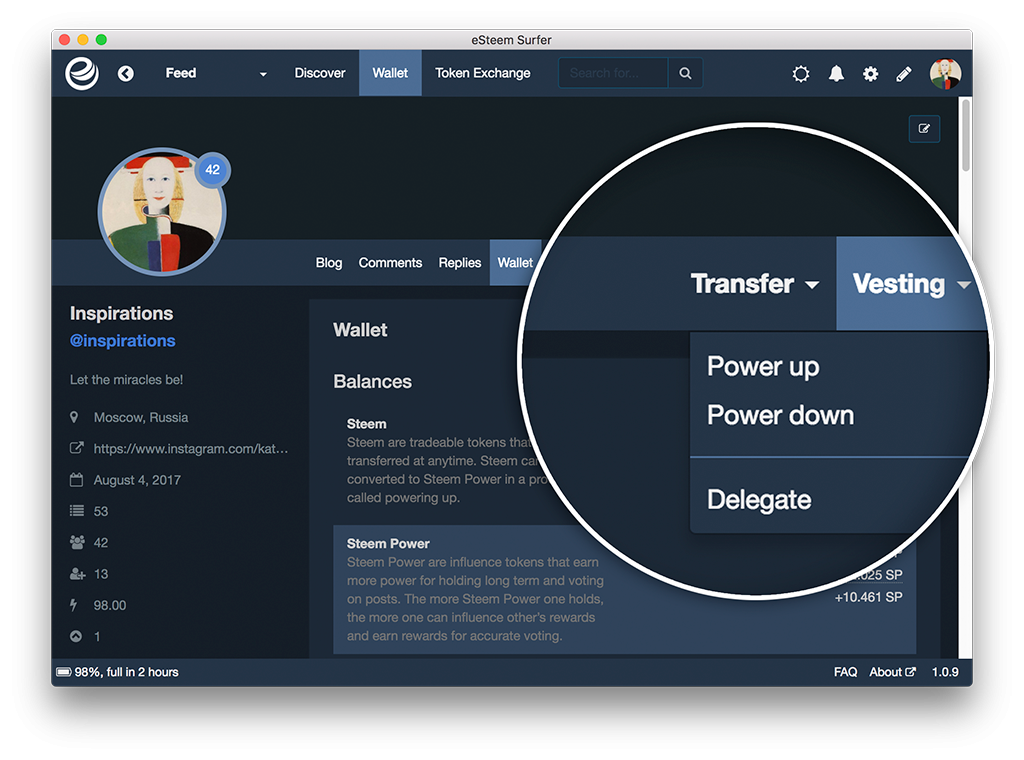Click the following user-plus icon
Viewport: 1024px width, 760px height.
point(77,573)
